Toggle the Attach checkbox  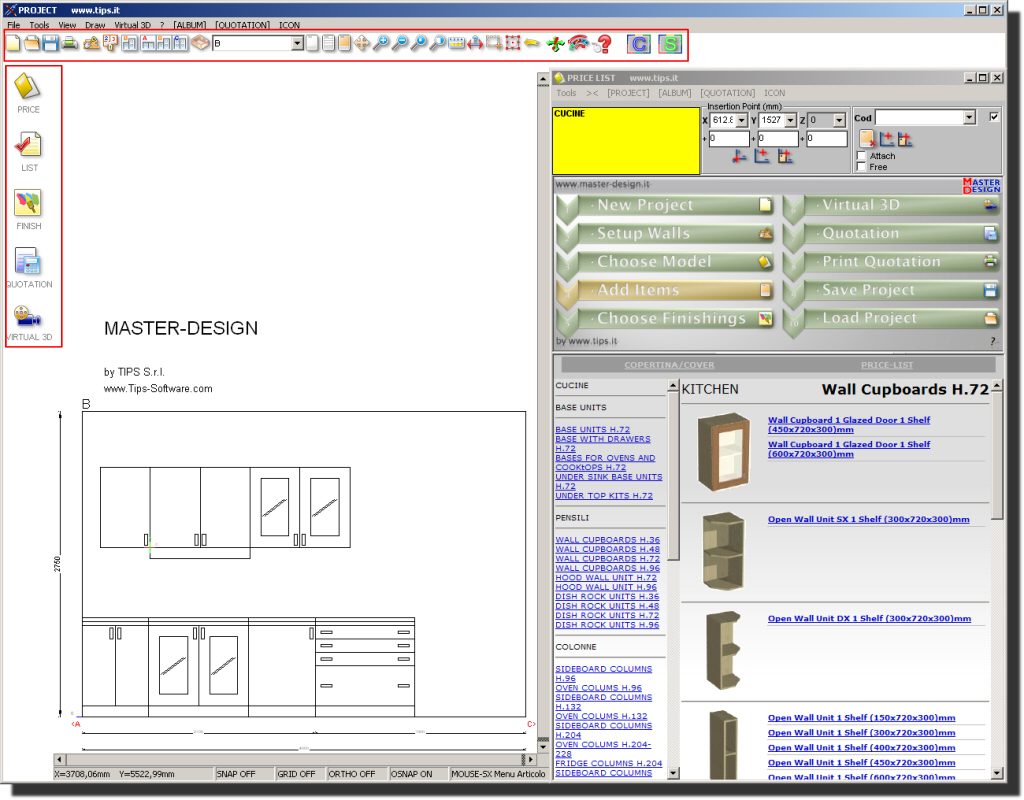coord(861,155)
